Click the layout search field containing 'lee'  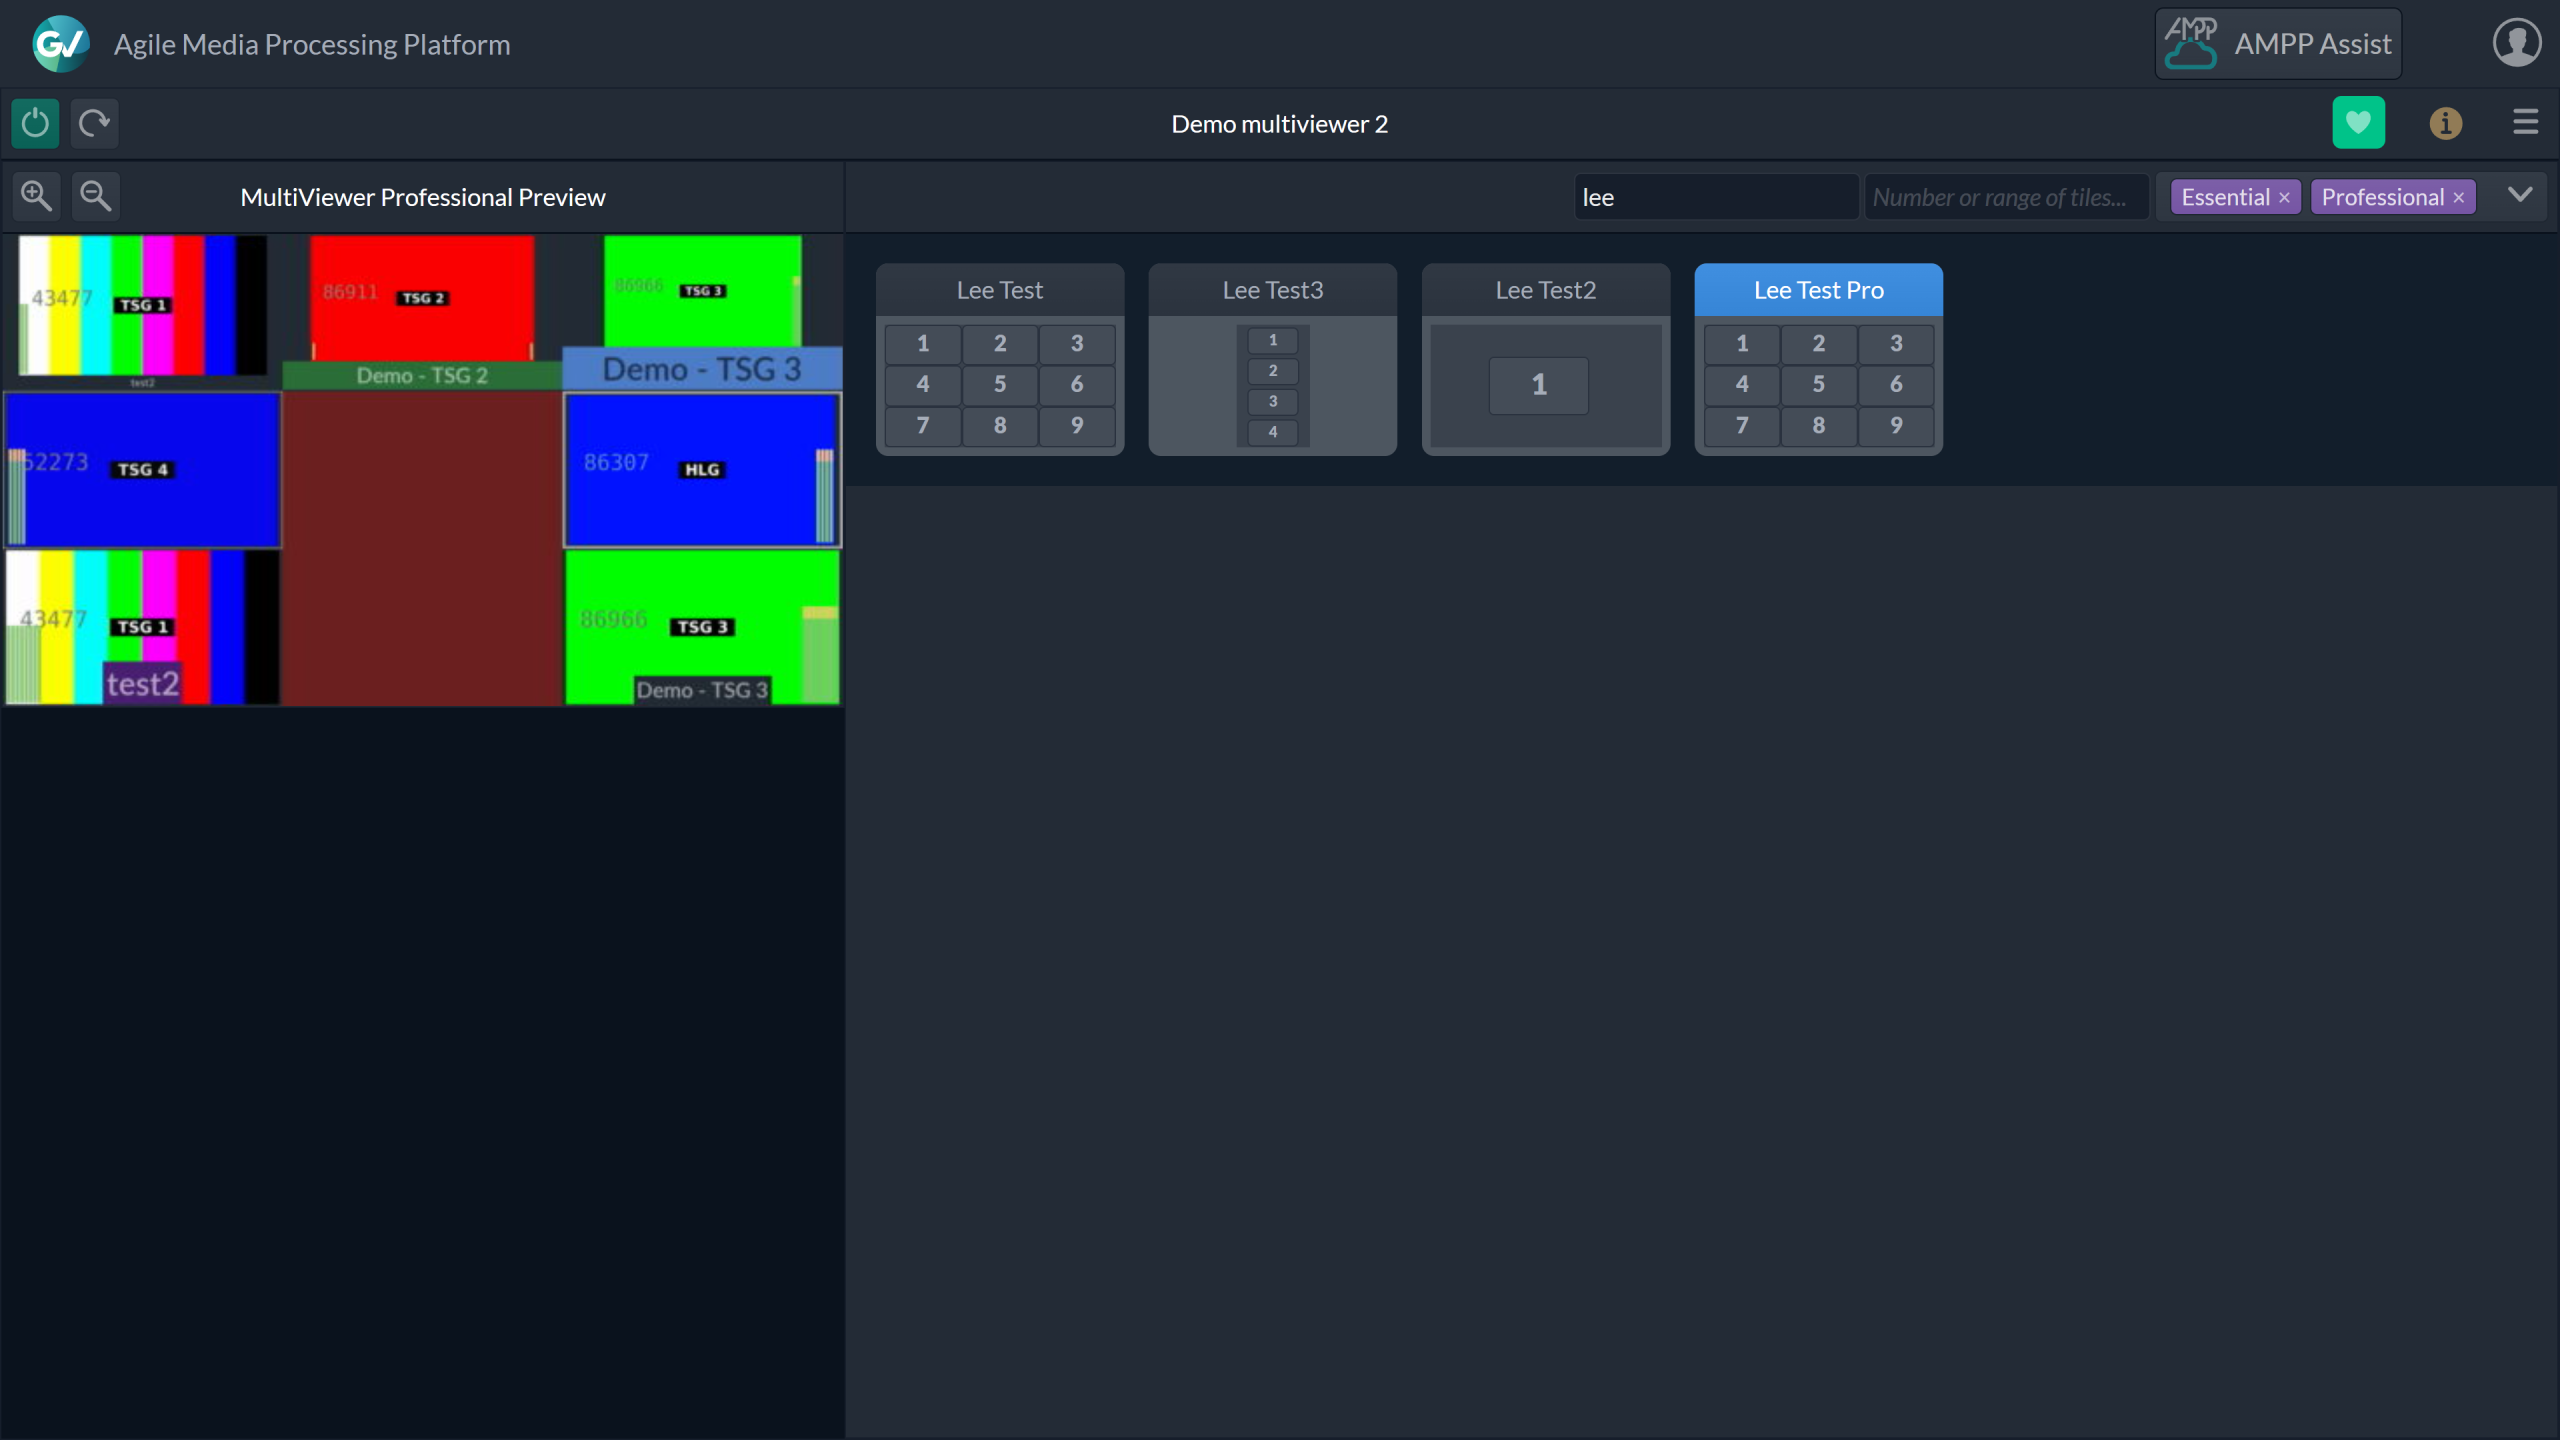pyautogui.click(x=1716, y=197)
